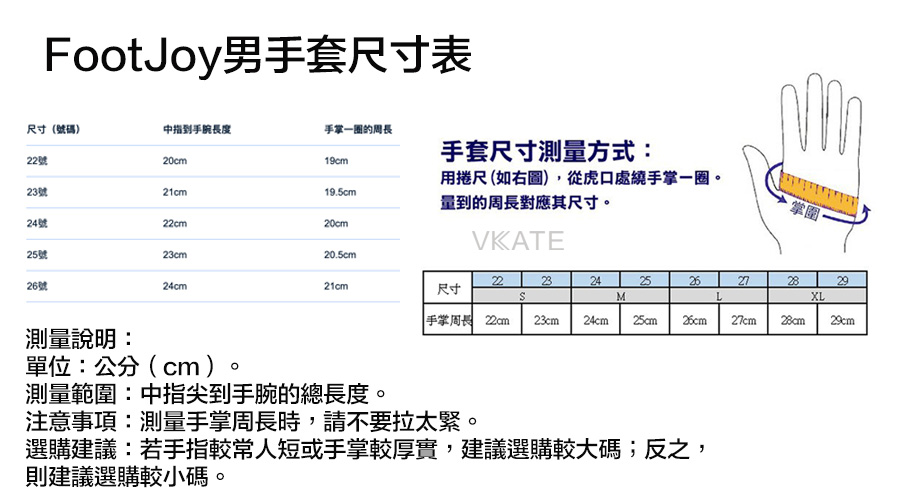Click the "20.5cm" palm circumference value
Screen dimensions: 900x500
pos(340,255)
